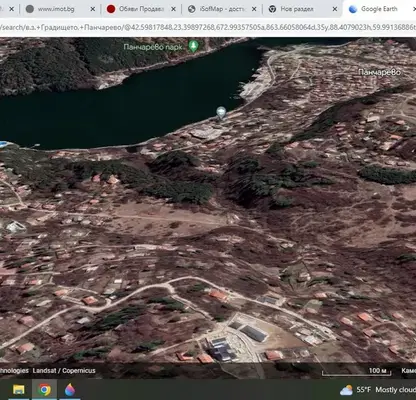Click the green Панчарево парк map pin
The width and height of the screenshot is (416, 400).
pyautogui.click(x=193, y=46)
